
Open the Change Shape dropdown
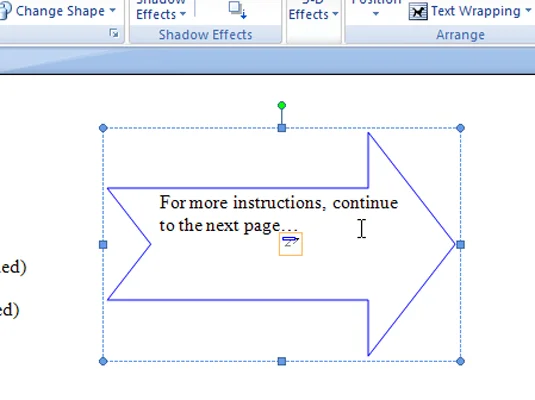point(58,11)
